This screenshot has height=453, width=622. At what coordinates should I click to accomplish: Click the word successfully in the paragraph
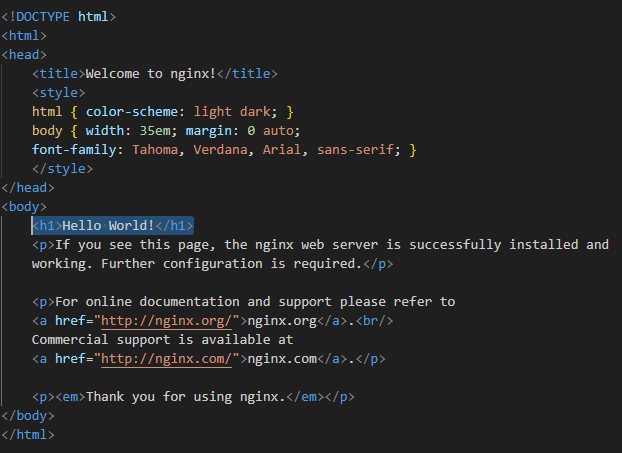click(x=455, y=245)
